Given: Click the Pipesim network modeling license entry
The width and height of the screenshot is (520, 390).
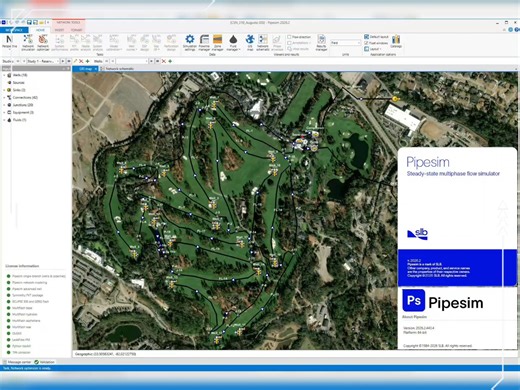Looking at the screenshot, I should 29,282.
